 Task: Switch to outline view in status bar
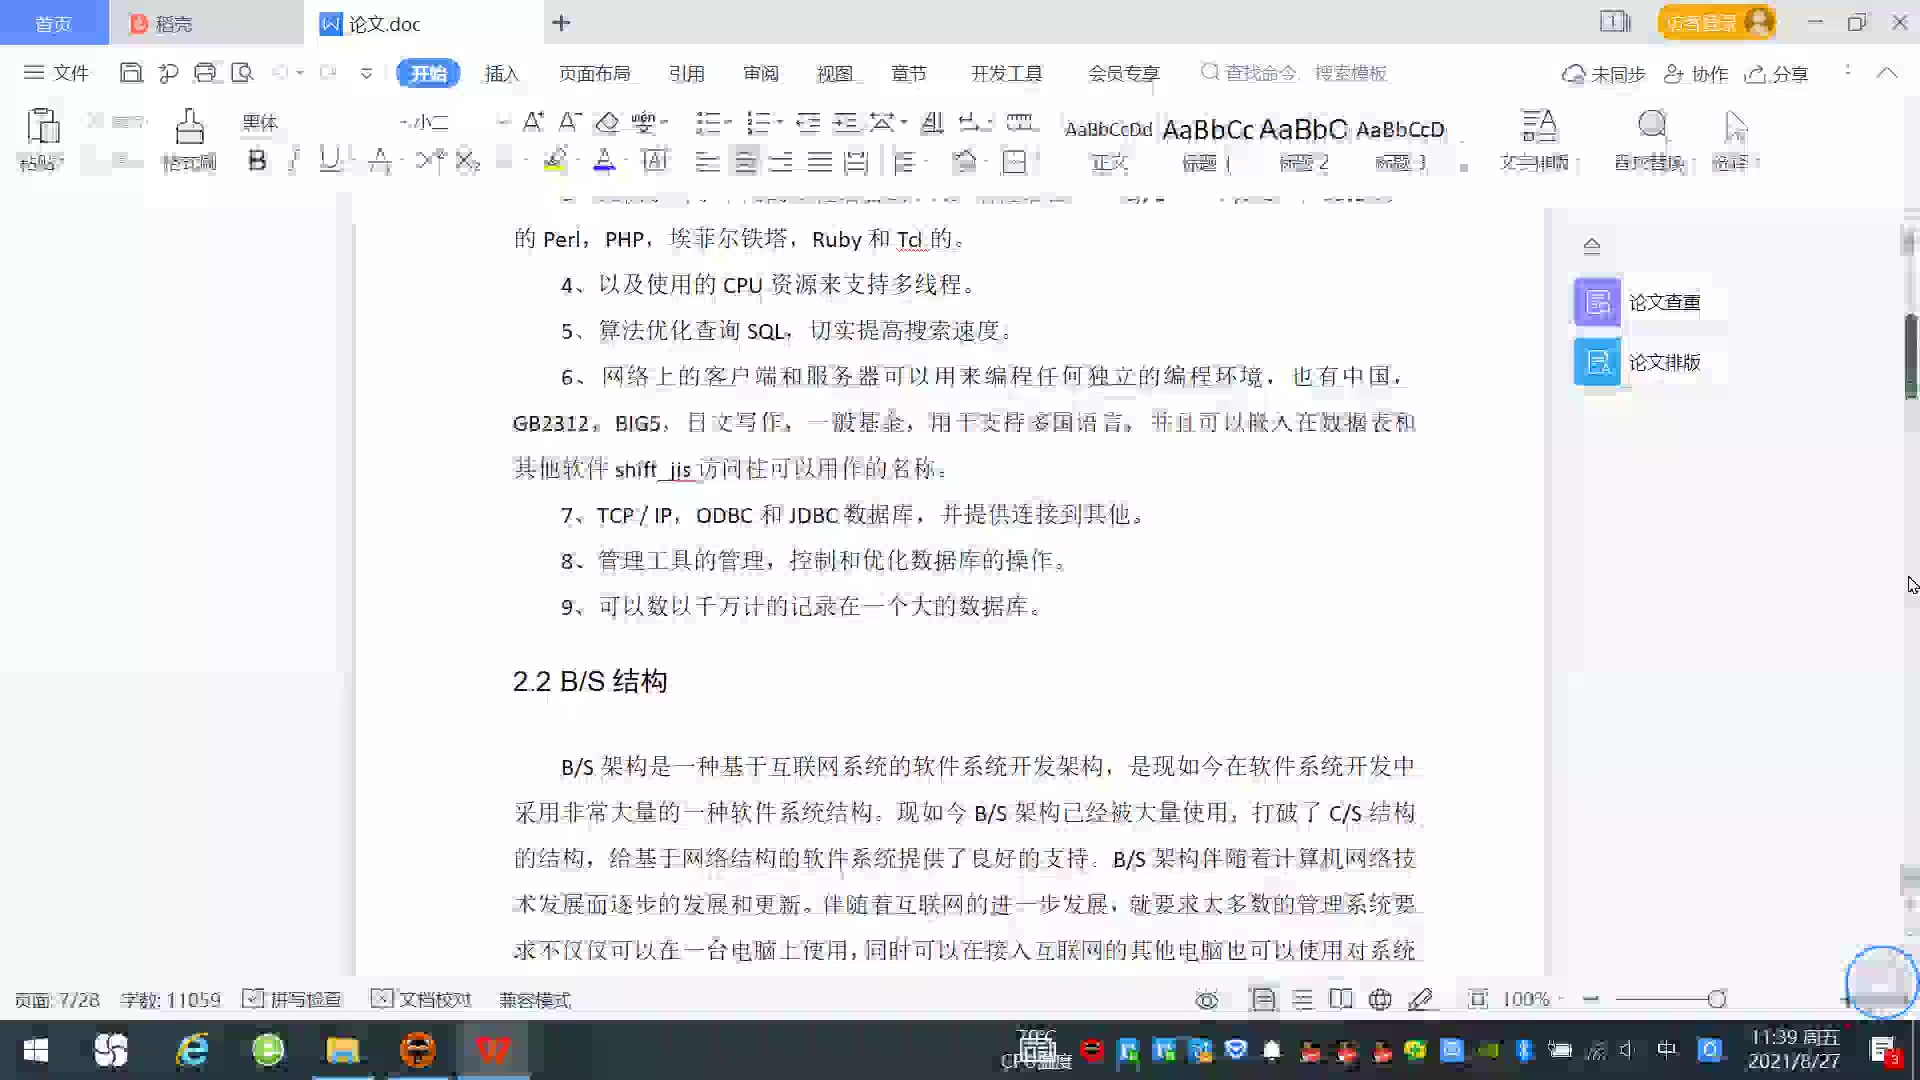1302,1000
